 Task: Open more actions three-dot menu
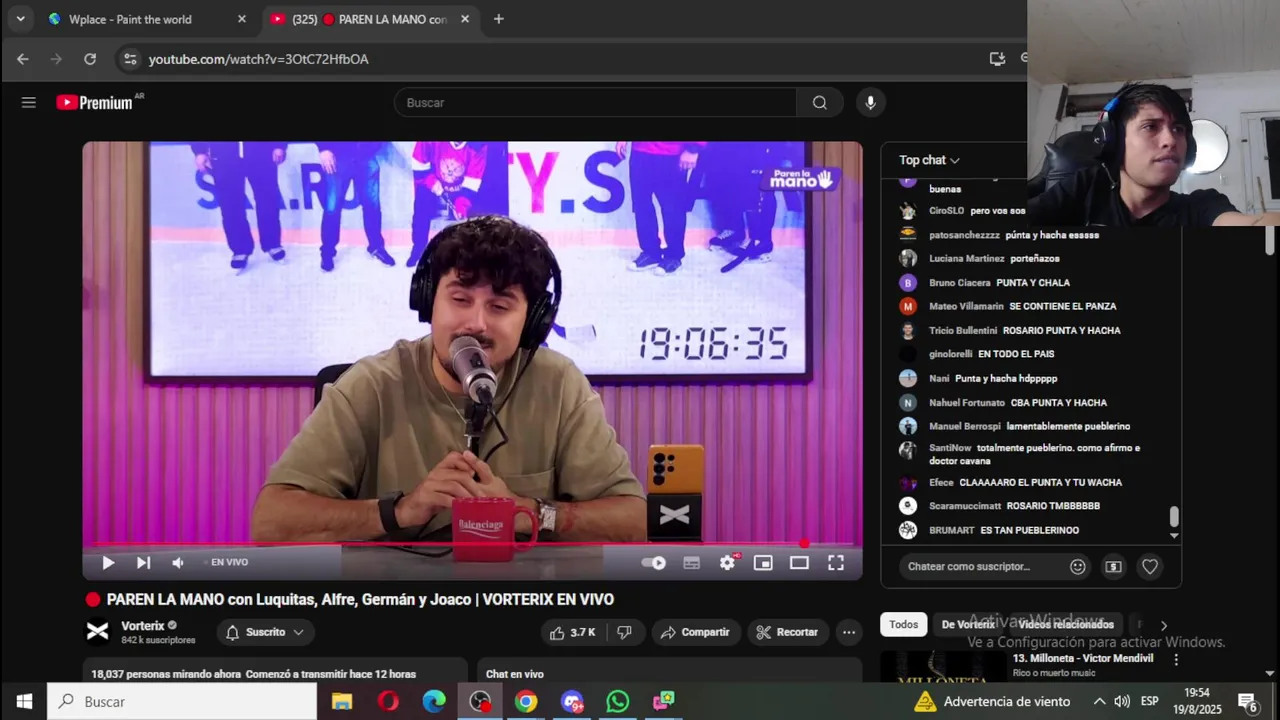(849, 632)
